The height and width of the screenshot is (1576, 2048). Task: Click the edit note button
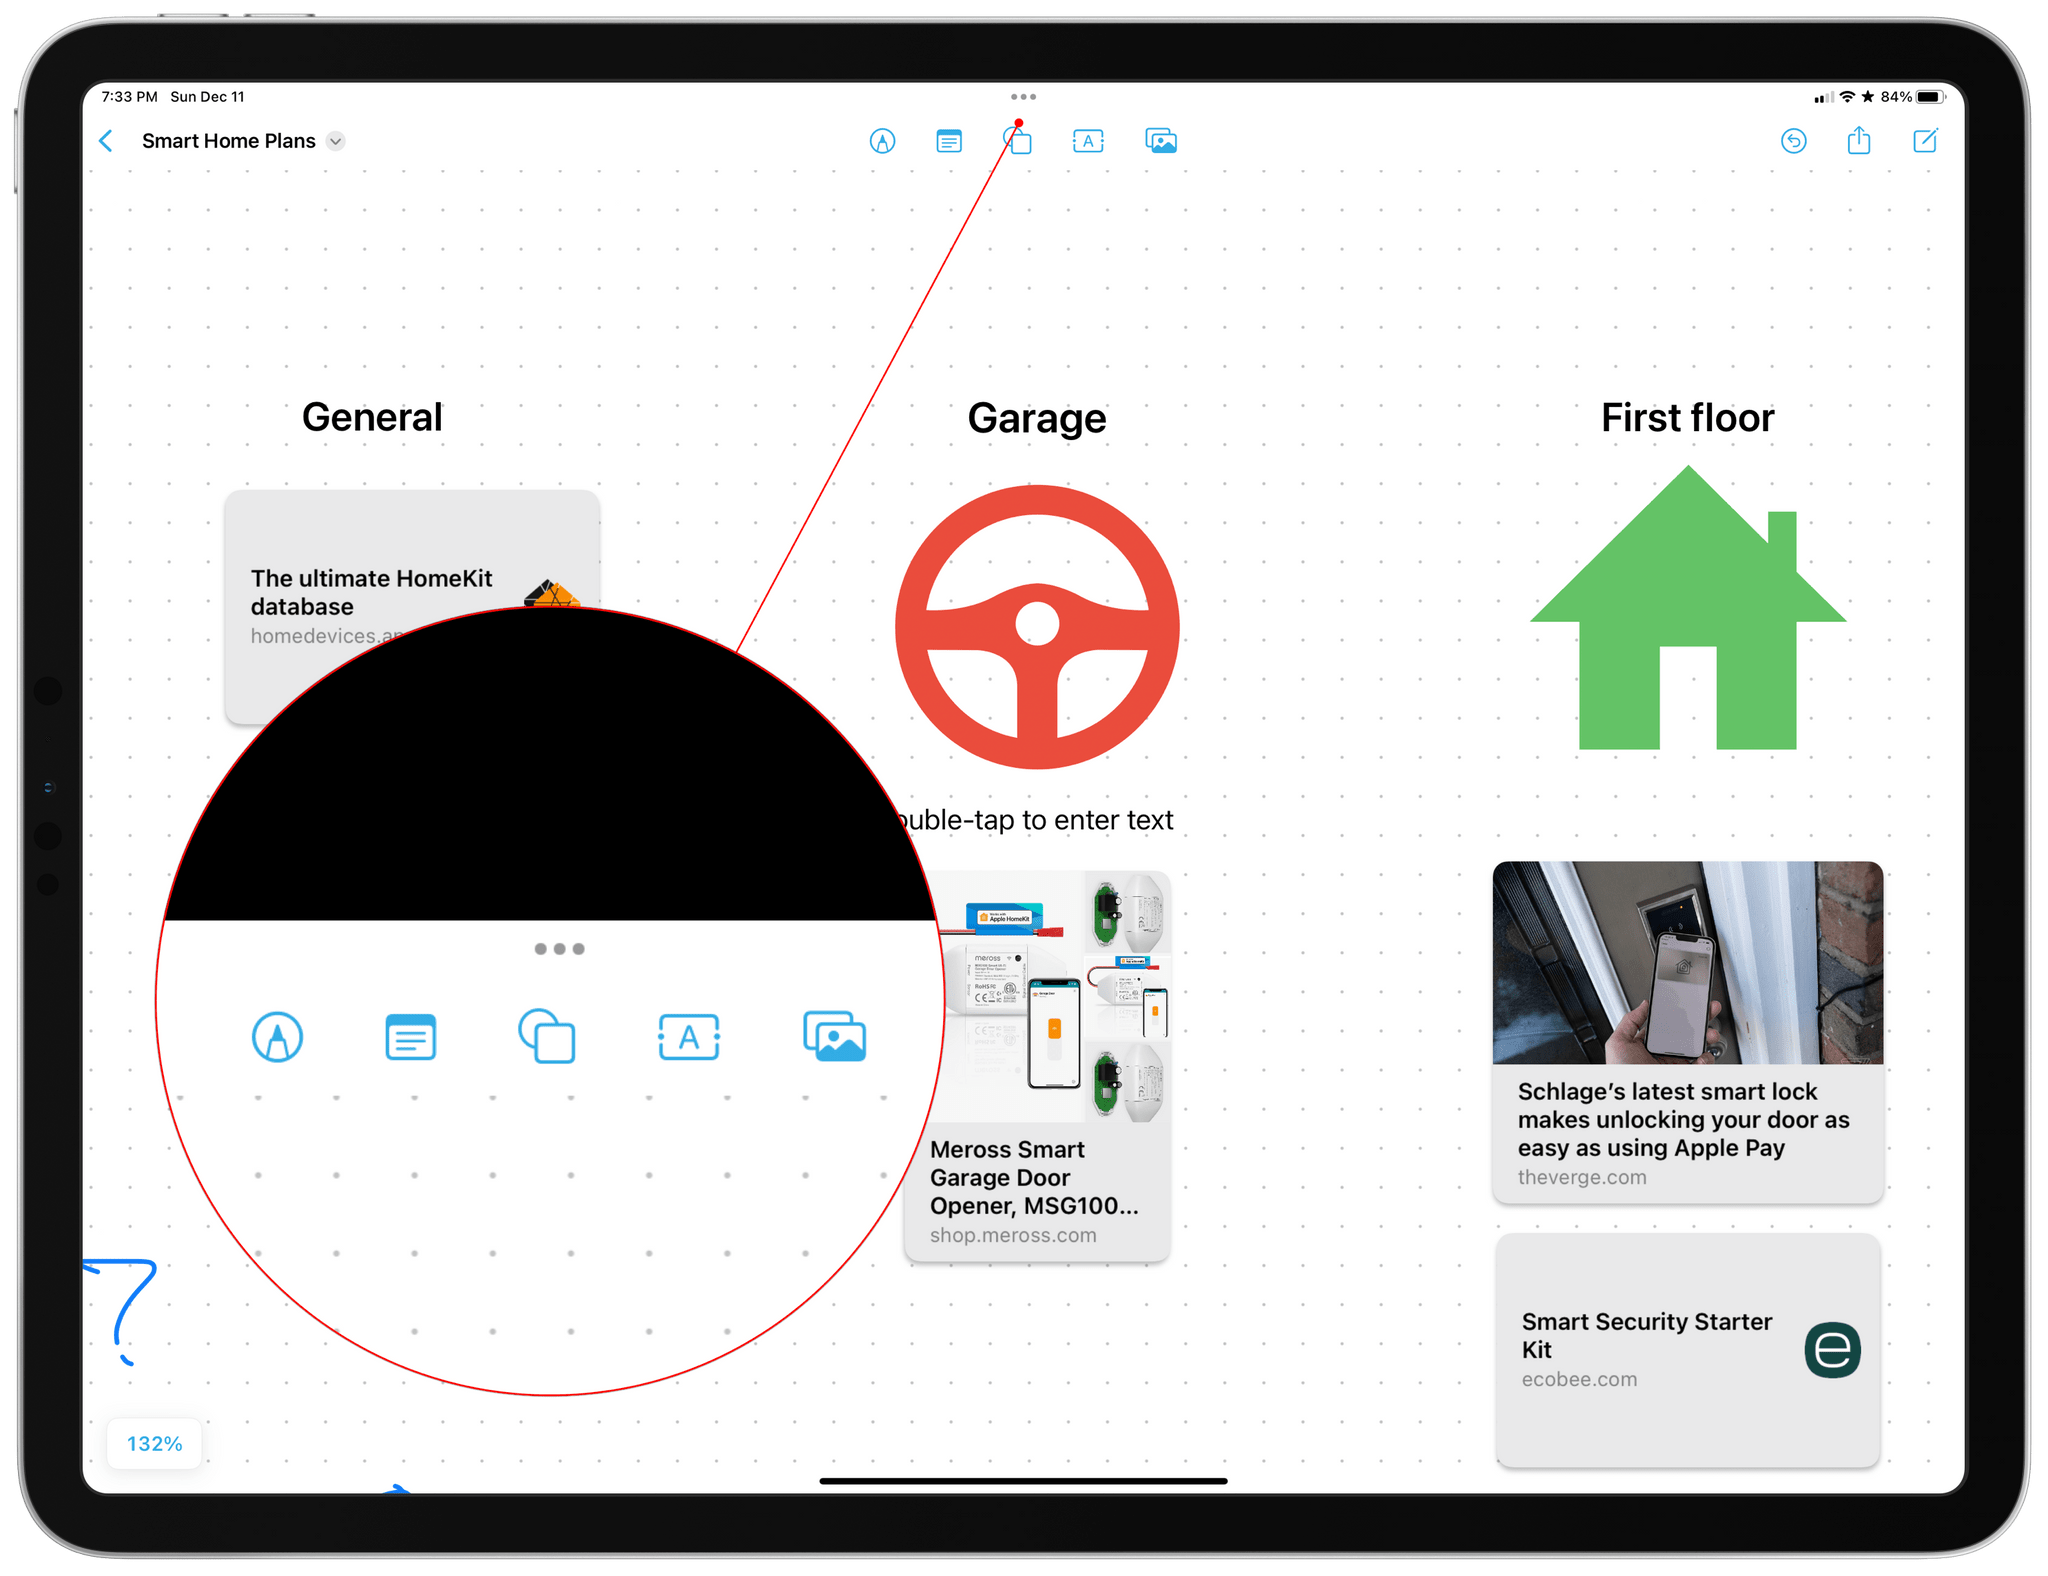[1924, 141]
